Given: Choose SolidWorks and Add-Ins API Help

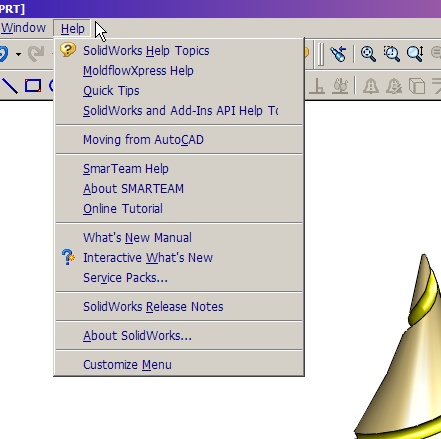Looking at the screenshot, I should coord(180,111).
